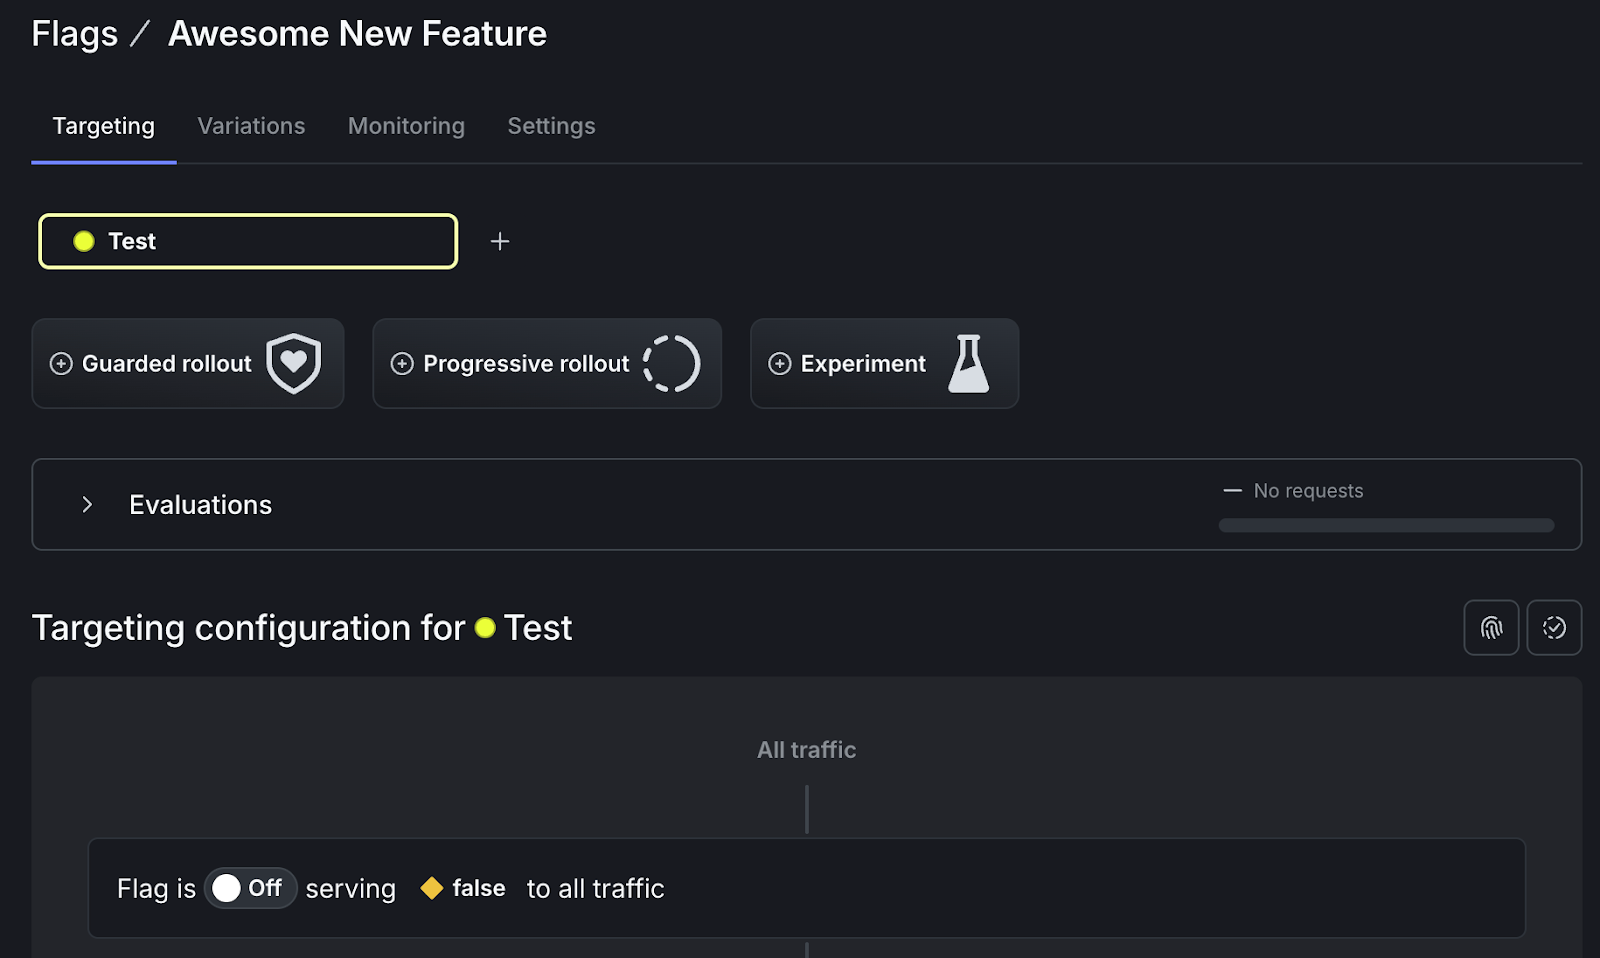
Task: Open the Test environment selector
Action: click(247, 241)
